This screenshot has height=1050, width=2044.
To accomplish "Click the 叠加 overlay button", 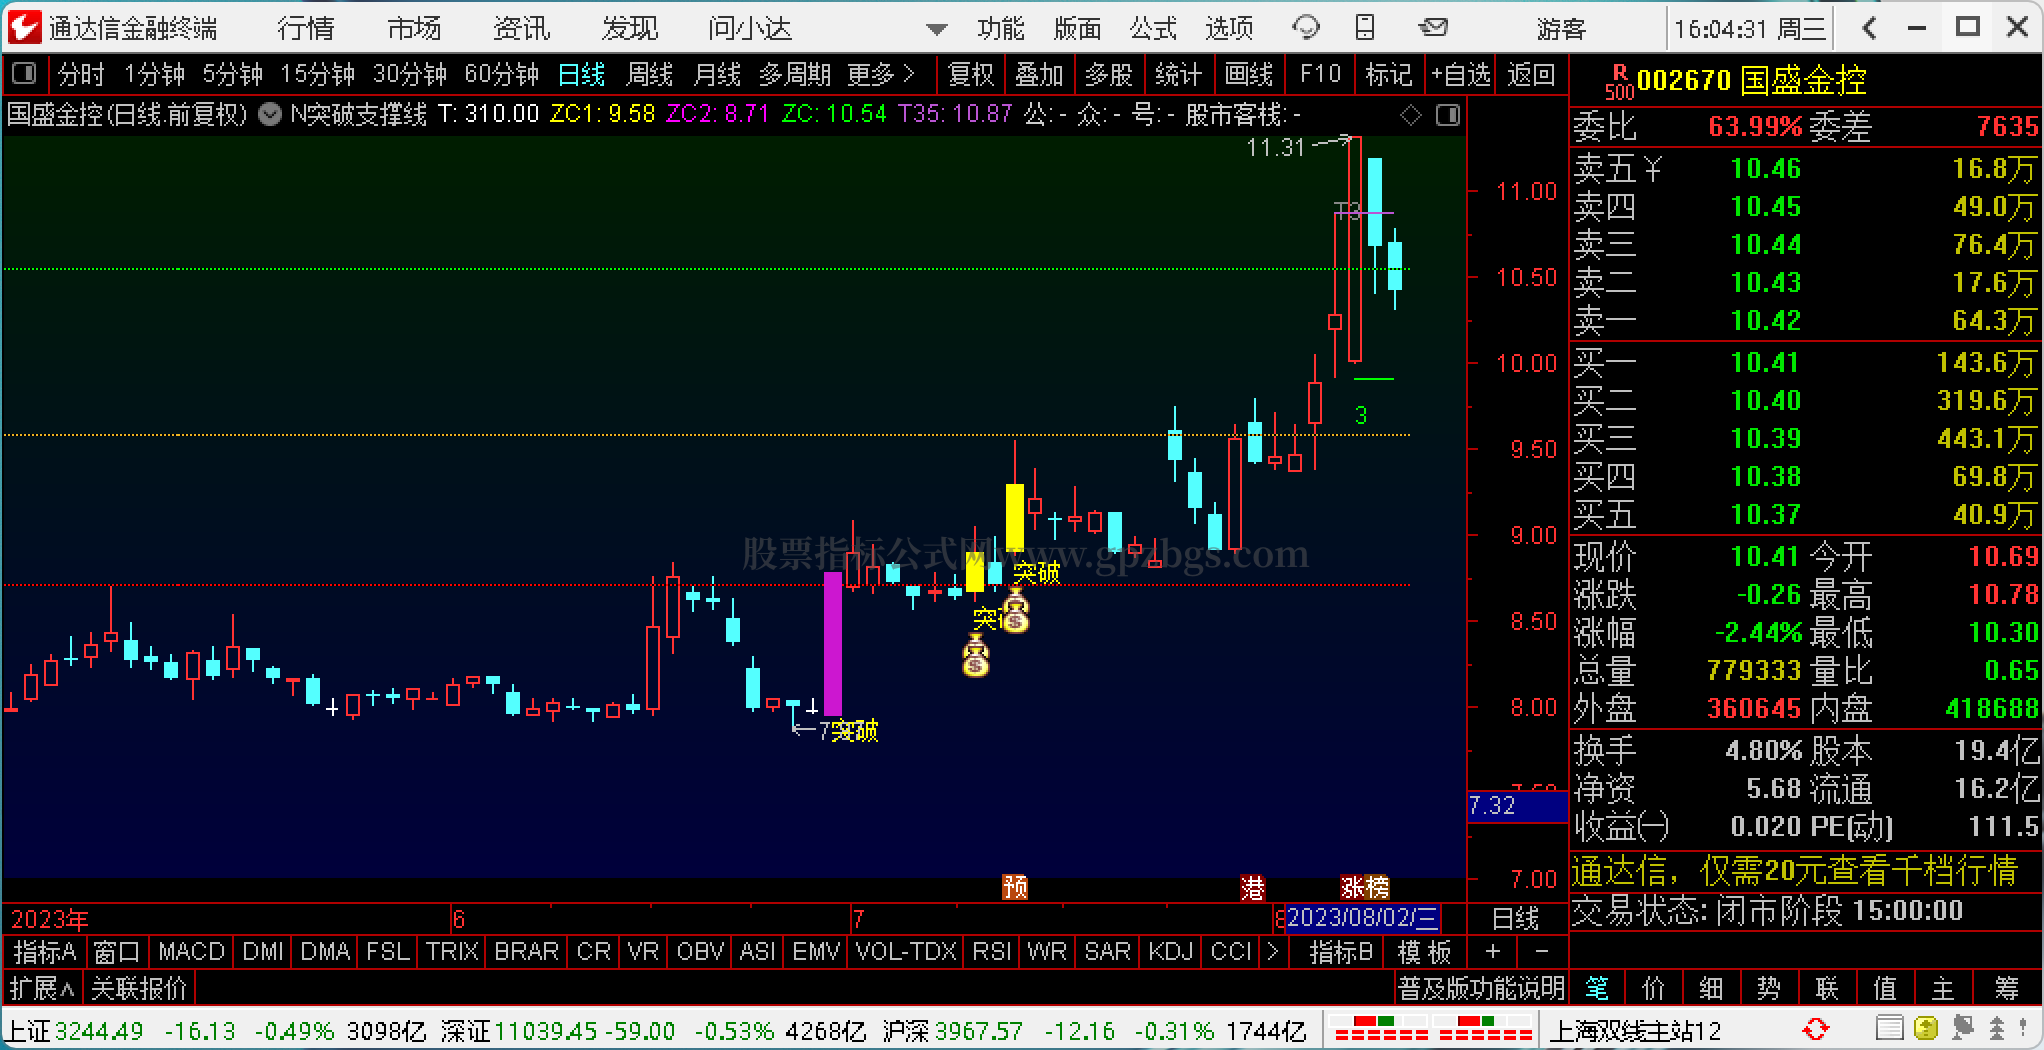I will 1039,75.
